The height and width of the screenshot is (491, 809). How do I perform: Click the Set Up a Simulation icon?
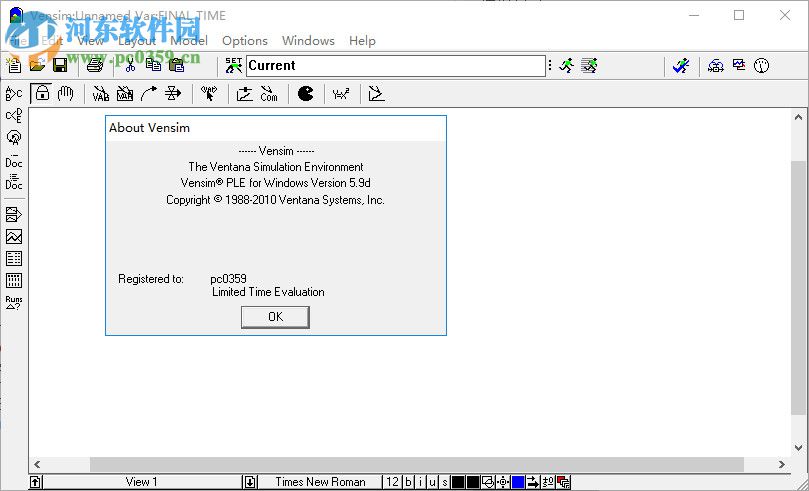pyautogui.click(x=234, y=66)
